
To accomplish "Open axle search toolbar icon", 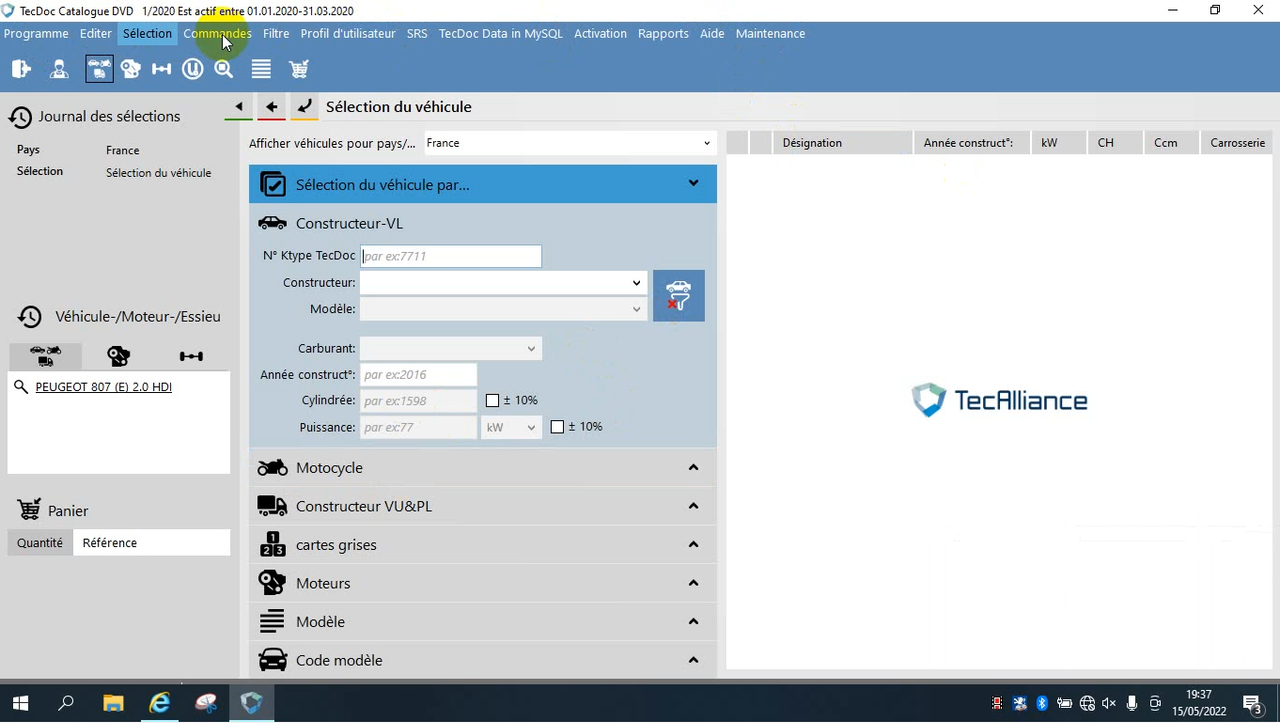I will [x=162, y=69].
